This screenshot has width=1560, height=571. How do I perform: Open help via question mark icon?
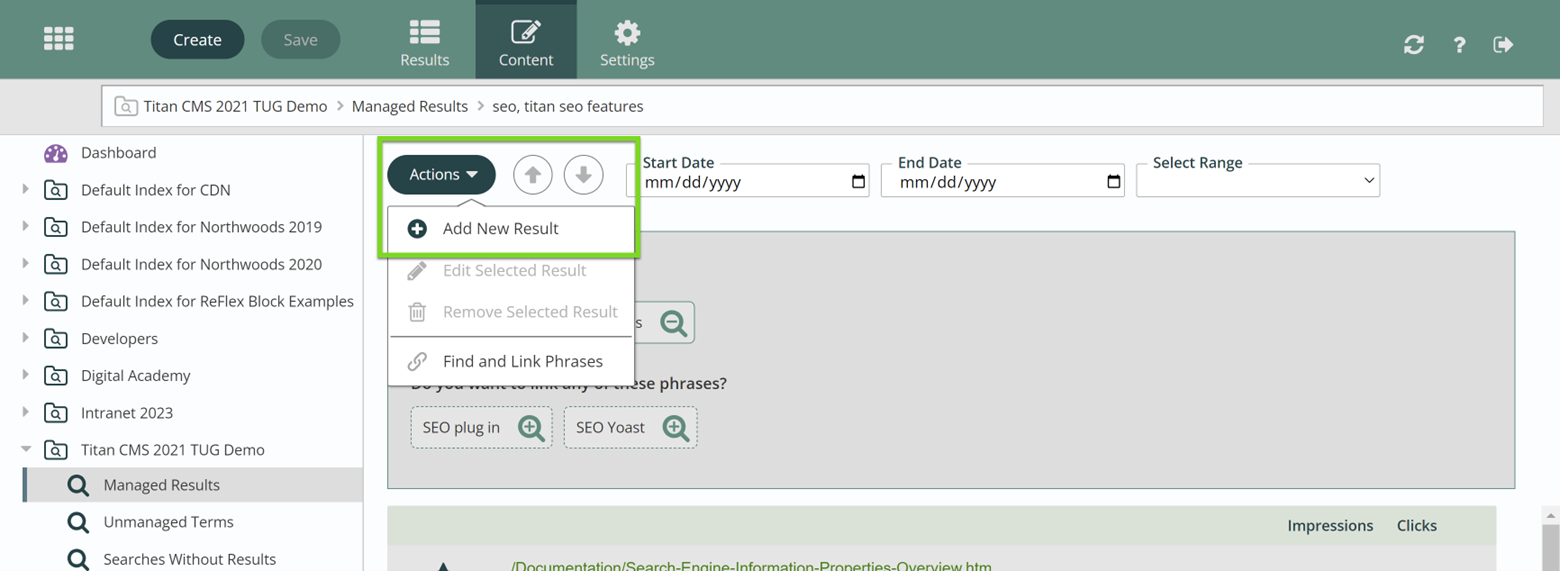tap(1459, 44)
